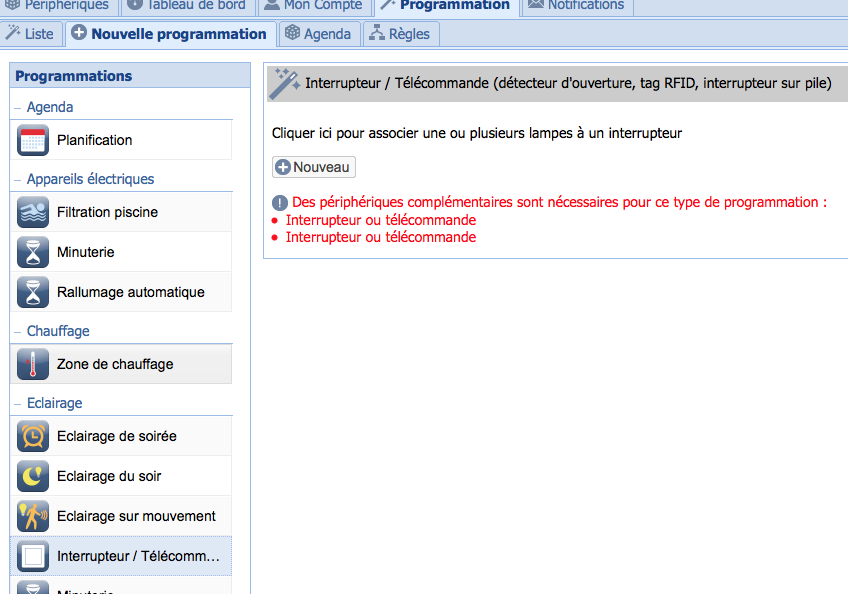Collapse the Agenda section
Image resolution: width=848 pixels, height=594 pixels.
18,108
